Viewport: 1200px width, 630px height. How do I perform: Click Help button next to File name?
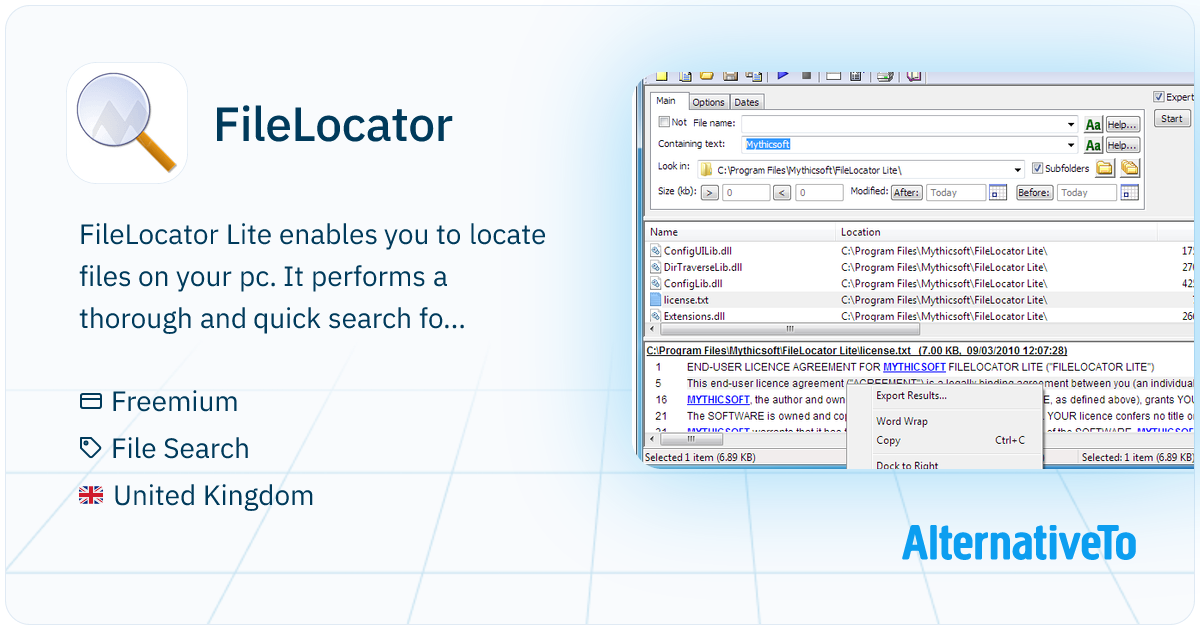[x=1123, y=124]
